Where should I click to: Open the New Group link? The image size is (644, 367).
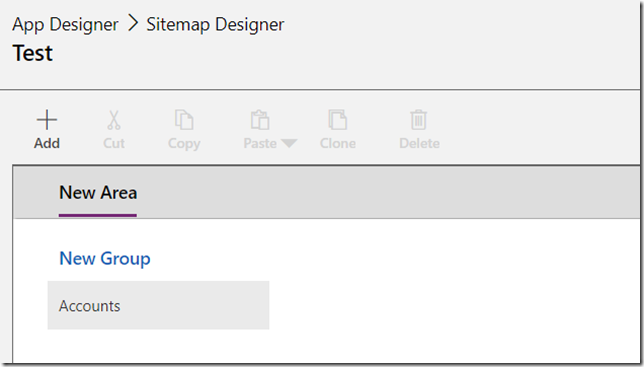(105, 259)
